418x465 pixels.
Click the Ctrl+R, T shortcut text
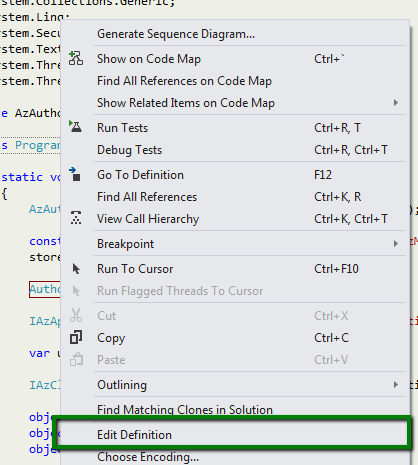click(x=337, y=128)
